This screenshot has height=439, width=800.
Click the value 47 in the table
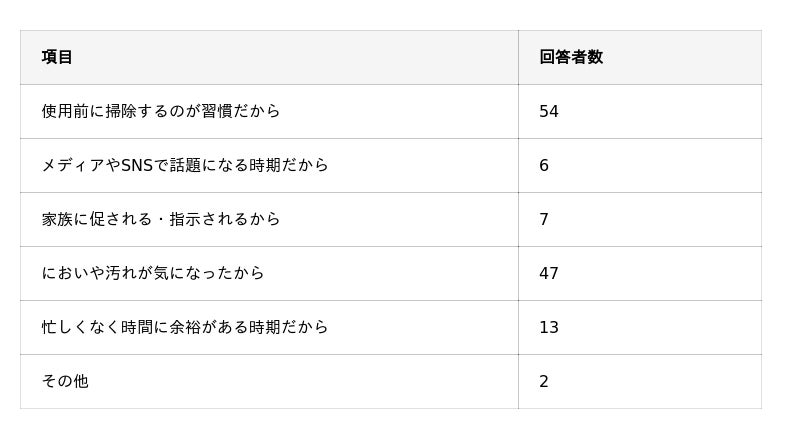click(x=549, y=273)
